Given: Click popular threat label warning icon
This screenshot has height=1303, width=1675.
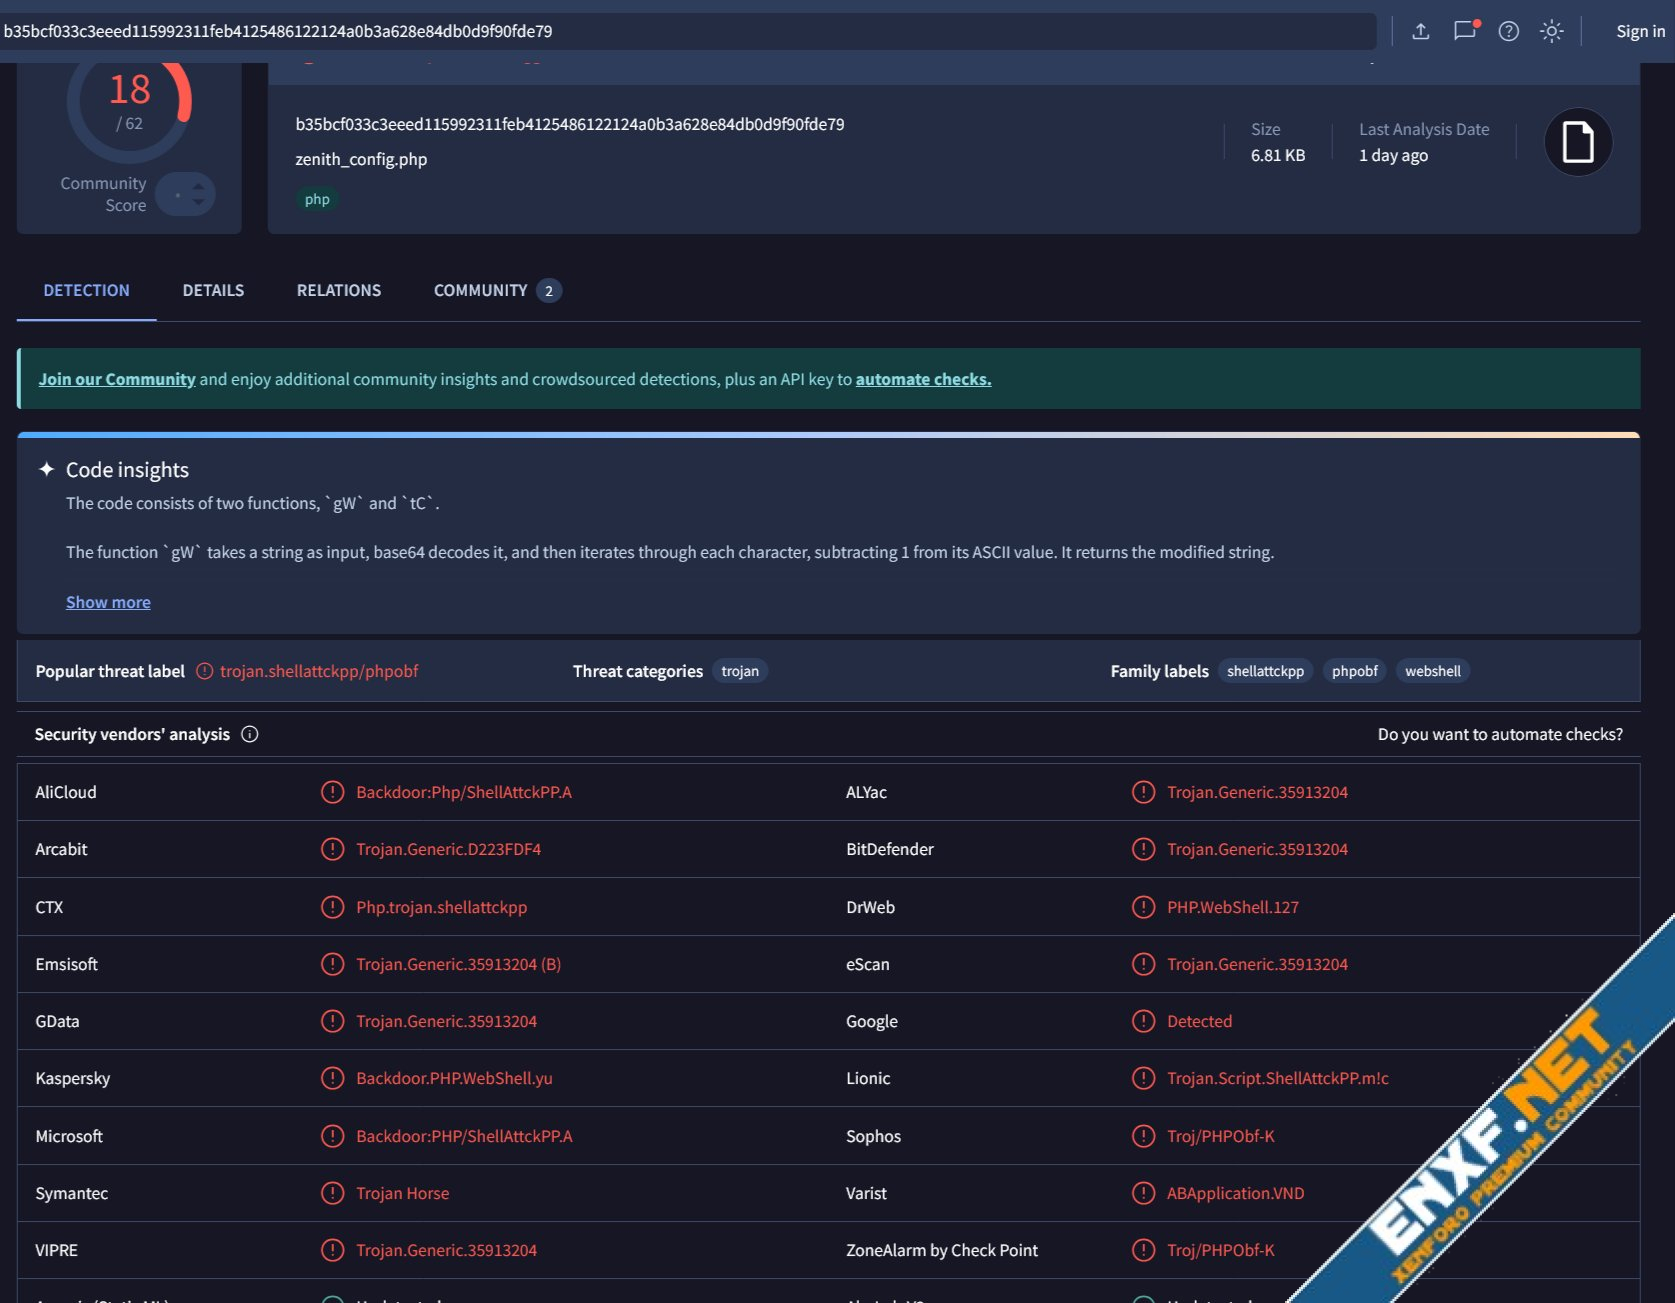Looking at the screenshot, I should (x=204, y=671).
